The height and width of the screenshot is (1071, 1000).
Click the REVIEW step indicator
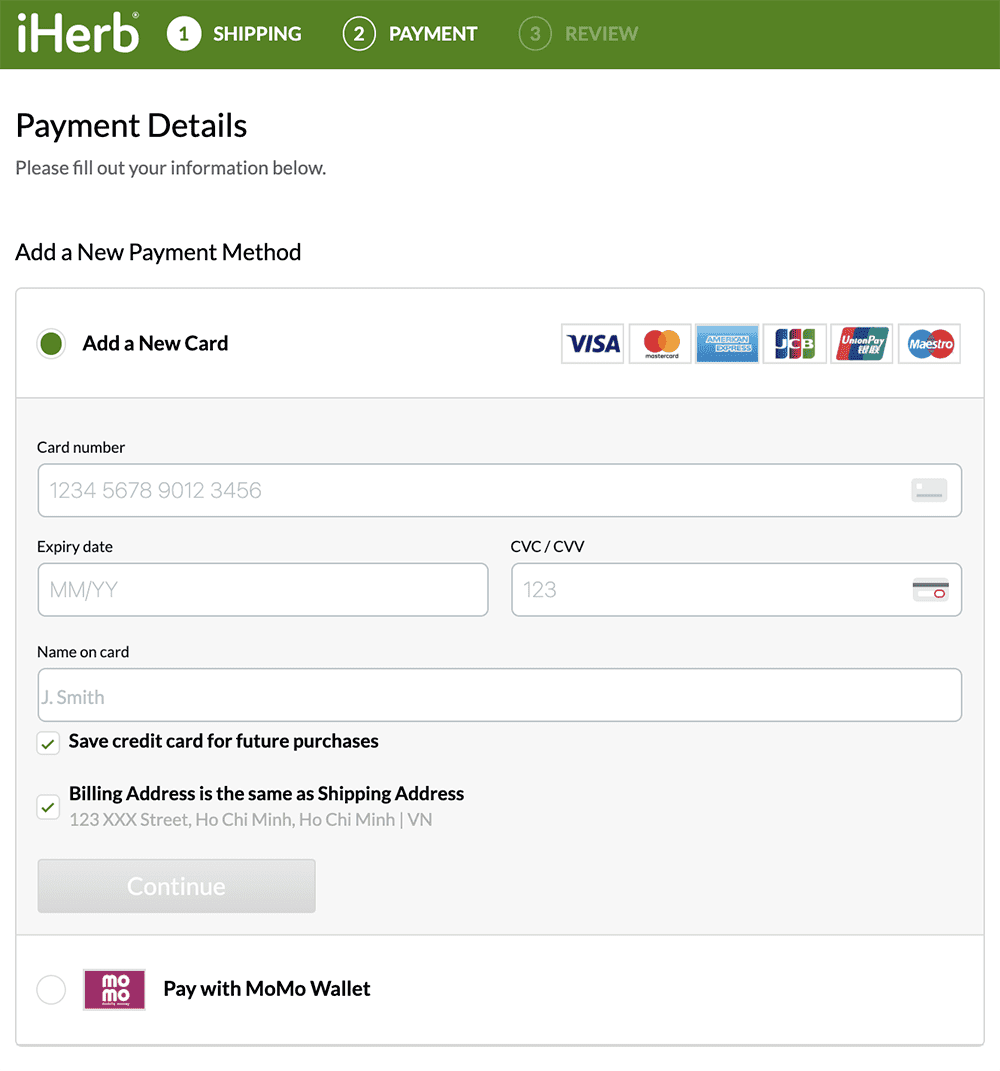pyautogui.click(x=578, y=33)
